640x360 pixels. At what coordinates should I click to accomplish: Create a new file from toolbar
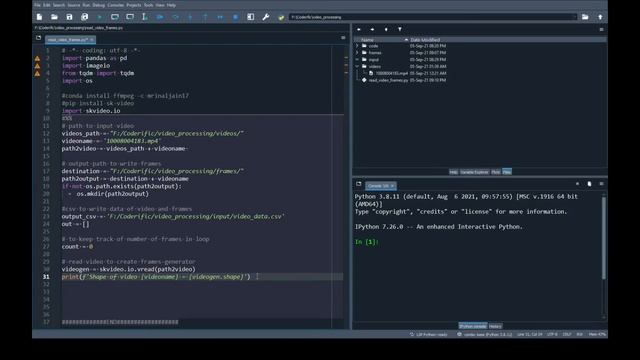pyautogui.click(x=39, y=17)
